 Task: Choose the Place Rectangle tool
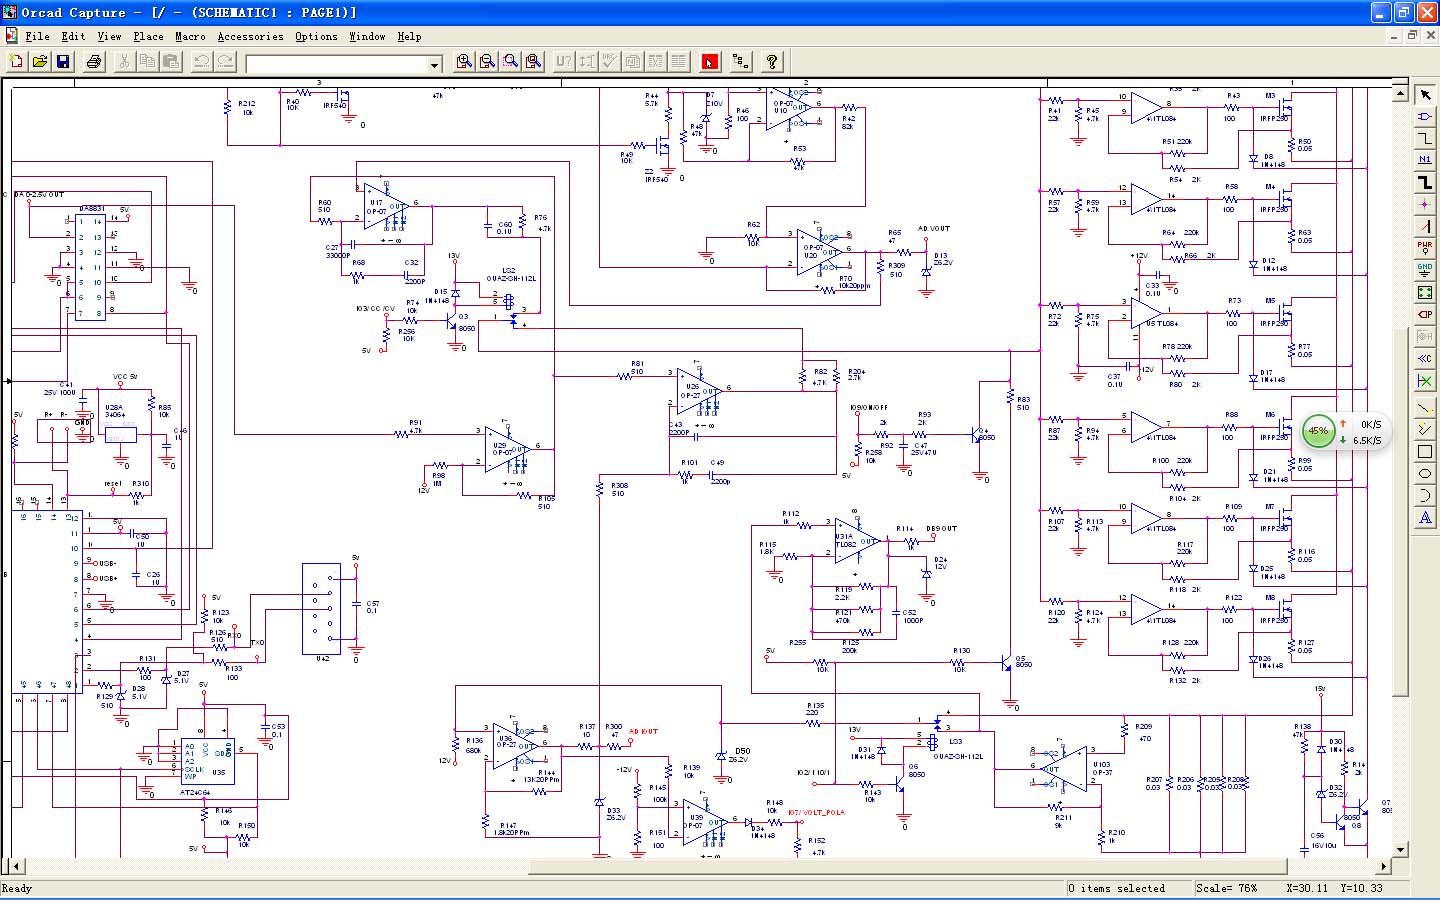click(1425, 451)
